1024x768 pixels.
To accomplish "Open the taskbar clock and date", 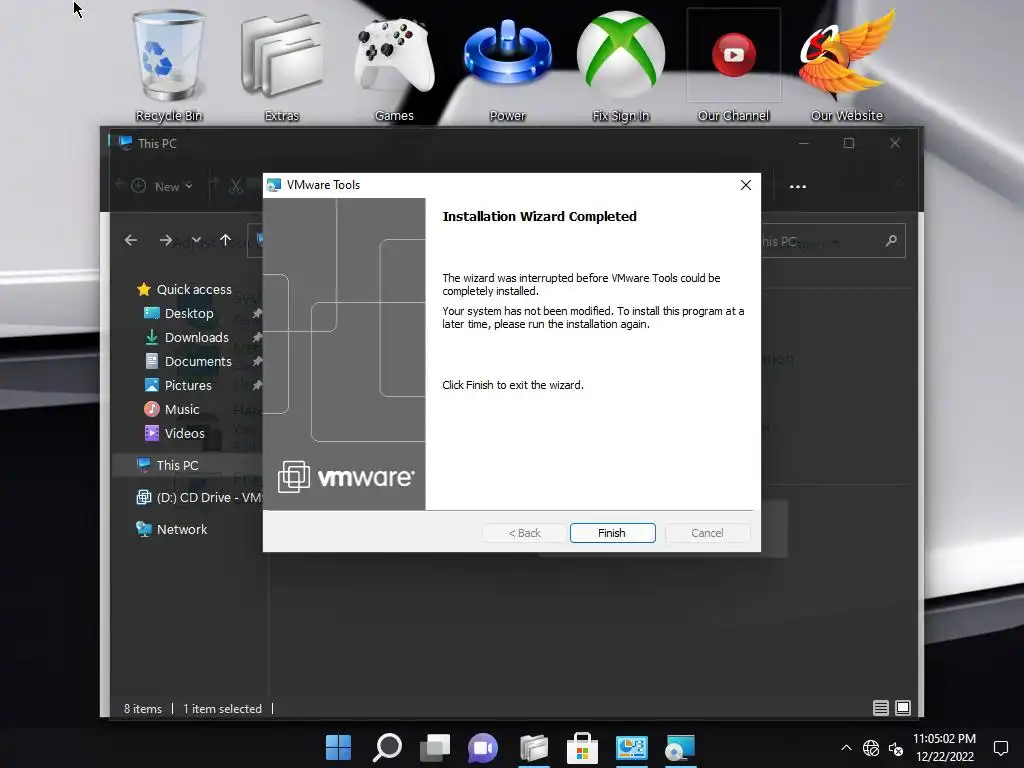I will pyautogui.click(x=944, y=748).
